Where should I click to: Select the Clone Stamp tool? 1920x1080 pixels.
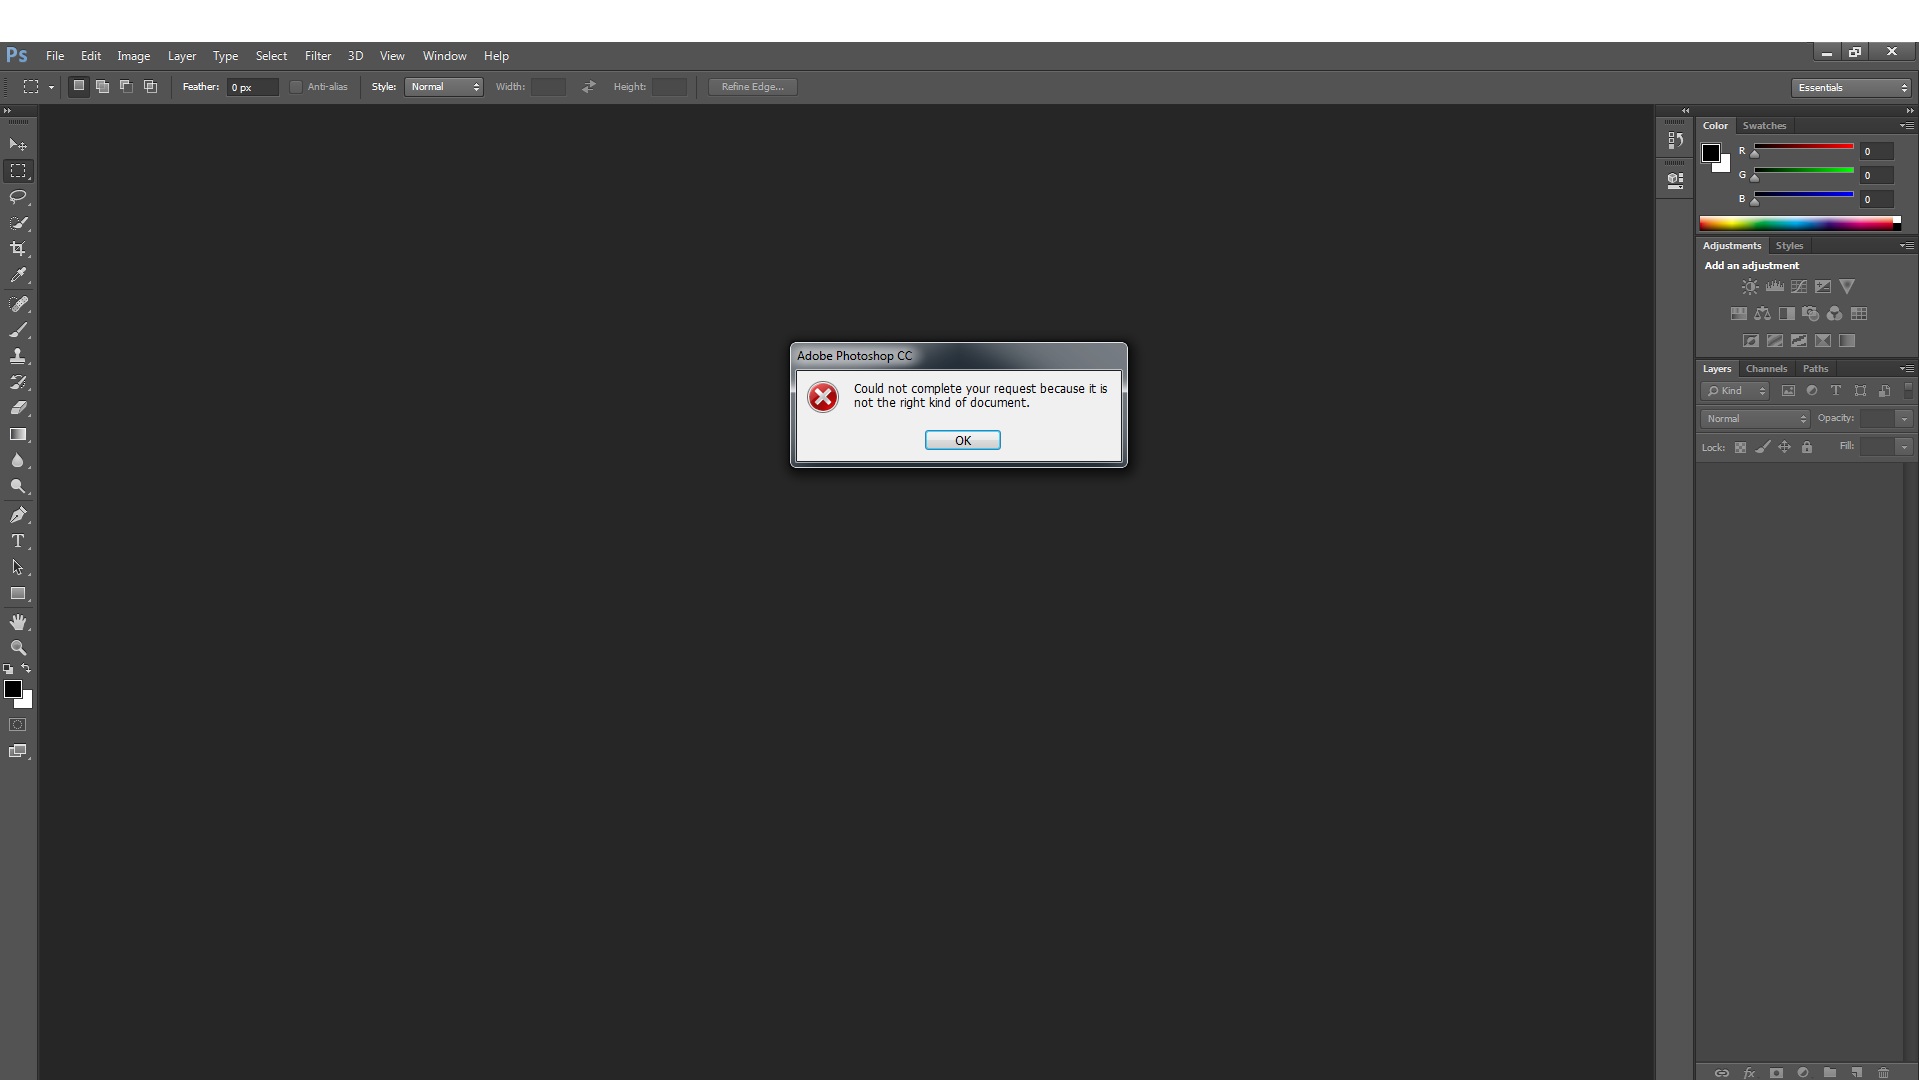click(18, 356)
